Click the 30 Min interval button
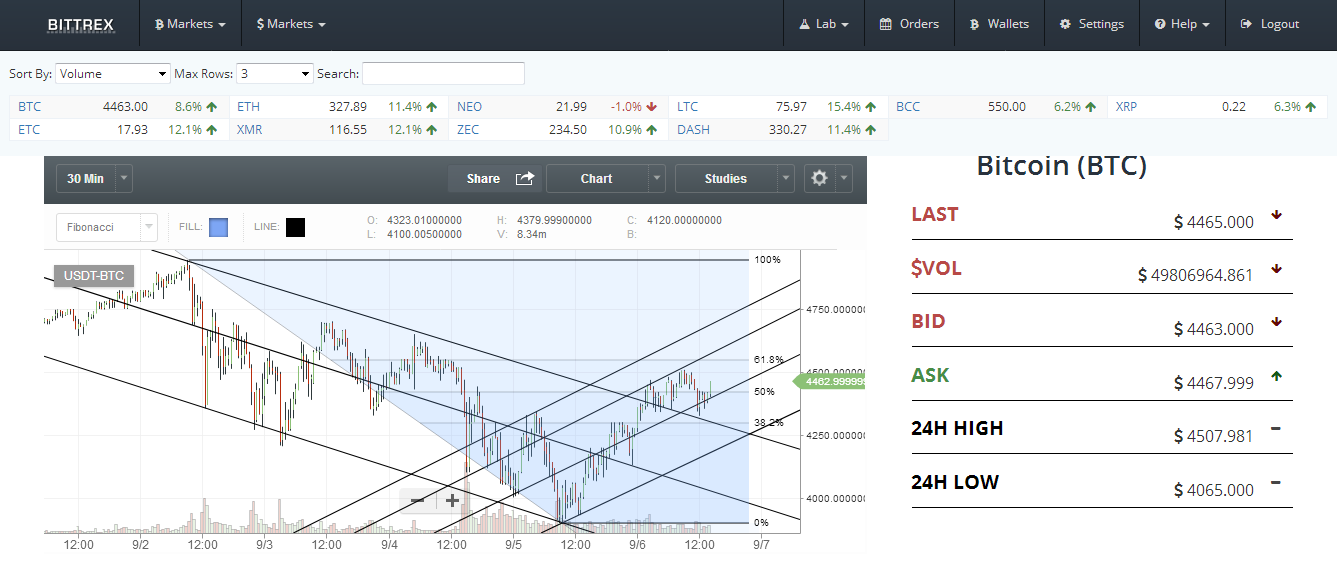 pyautogui.click(x=86, y=179)
